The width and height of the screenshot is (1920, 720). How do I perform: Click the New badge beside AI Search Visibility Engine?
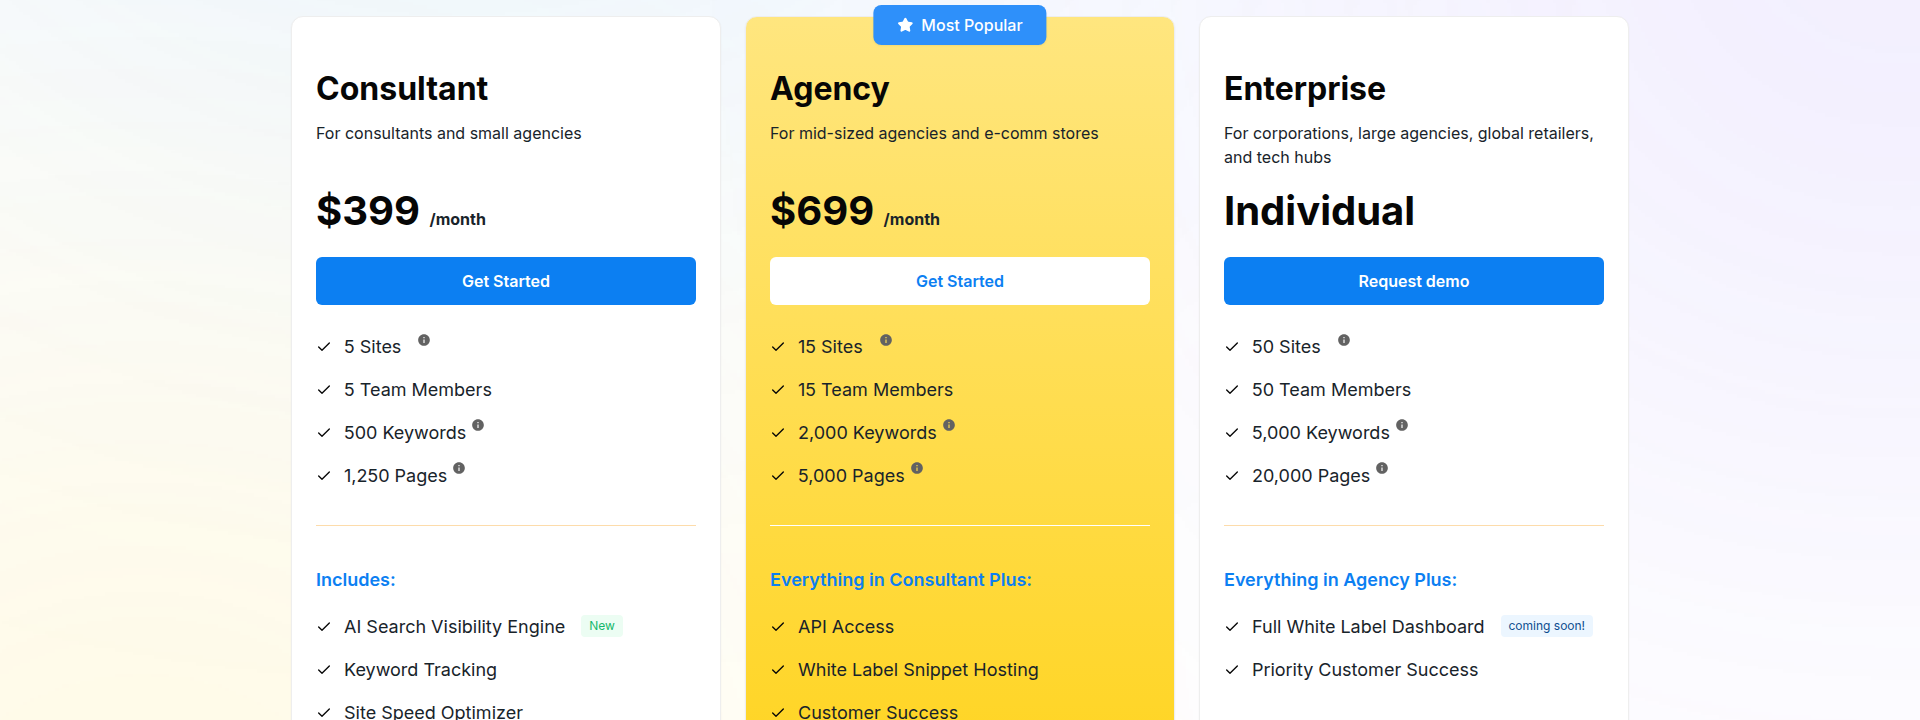[601, 625]
